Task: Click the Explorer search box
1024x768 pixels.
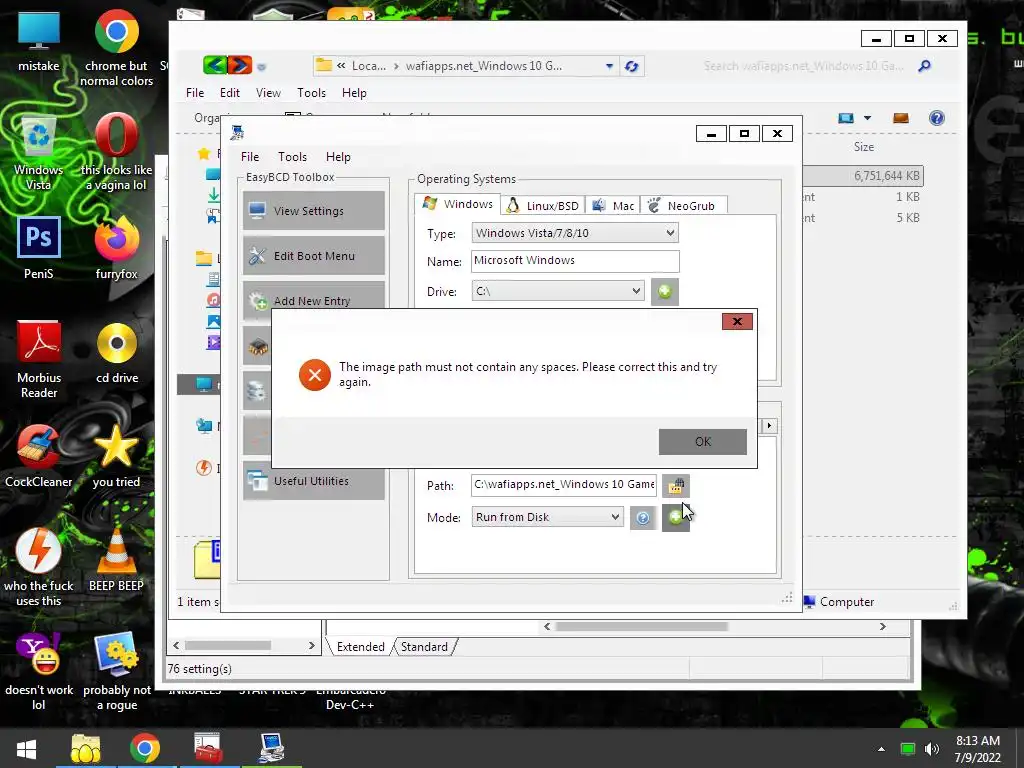Action: click(x=803, y=66)
